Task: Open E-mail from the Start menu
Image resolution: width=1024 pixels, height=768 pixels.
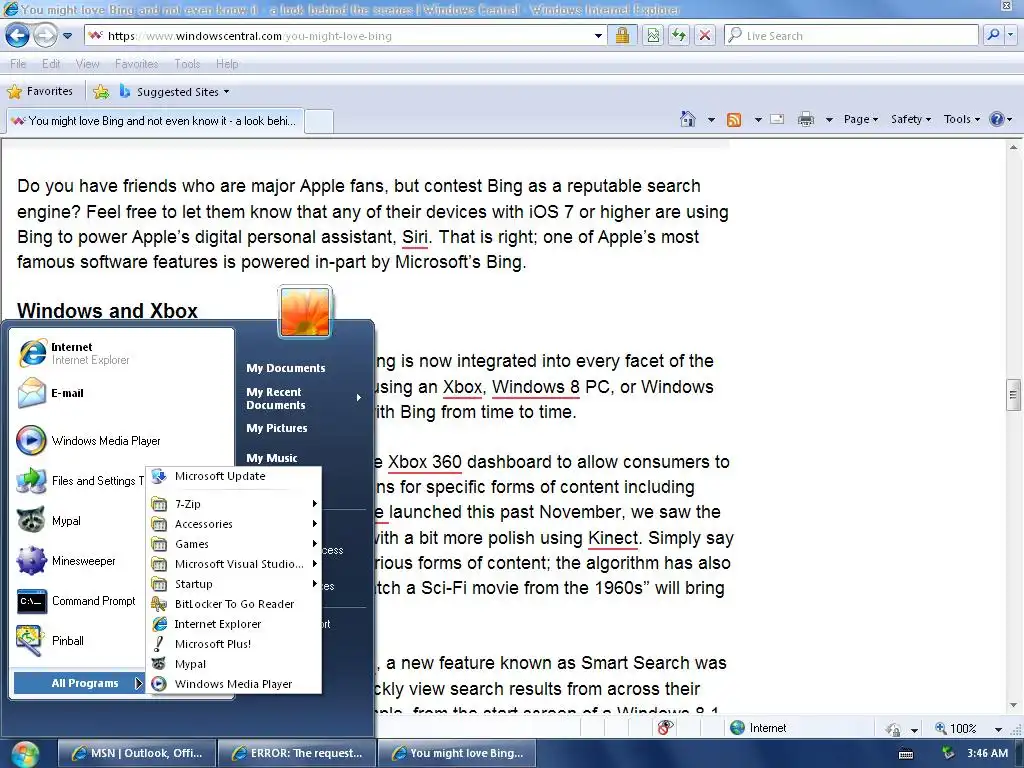Action: (121, 393)
